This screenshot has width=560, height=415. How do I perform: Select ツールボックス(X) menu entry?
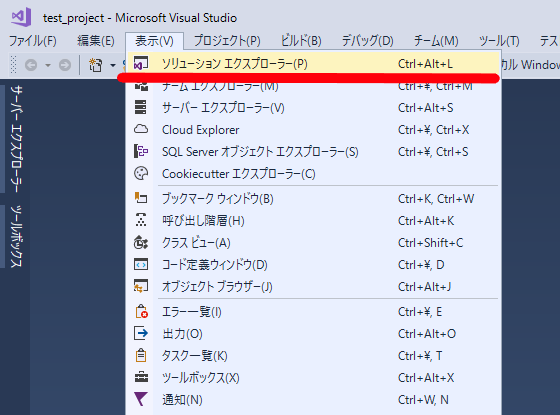(314, 378)
